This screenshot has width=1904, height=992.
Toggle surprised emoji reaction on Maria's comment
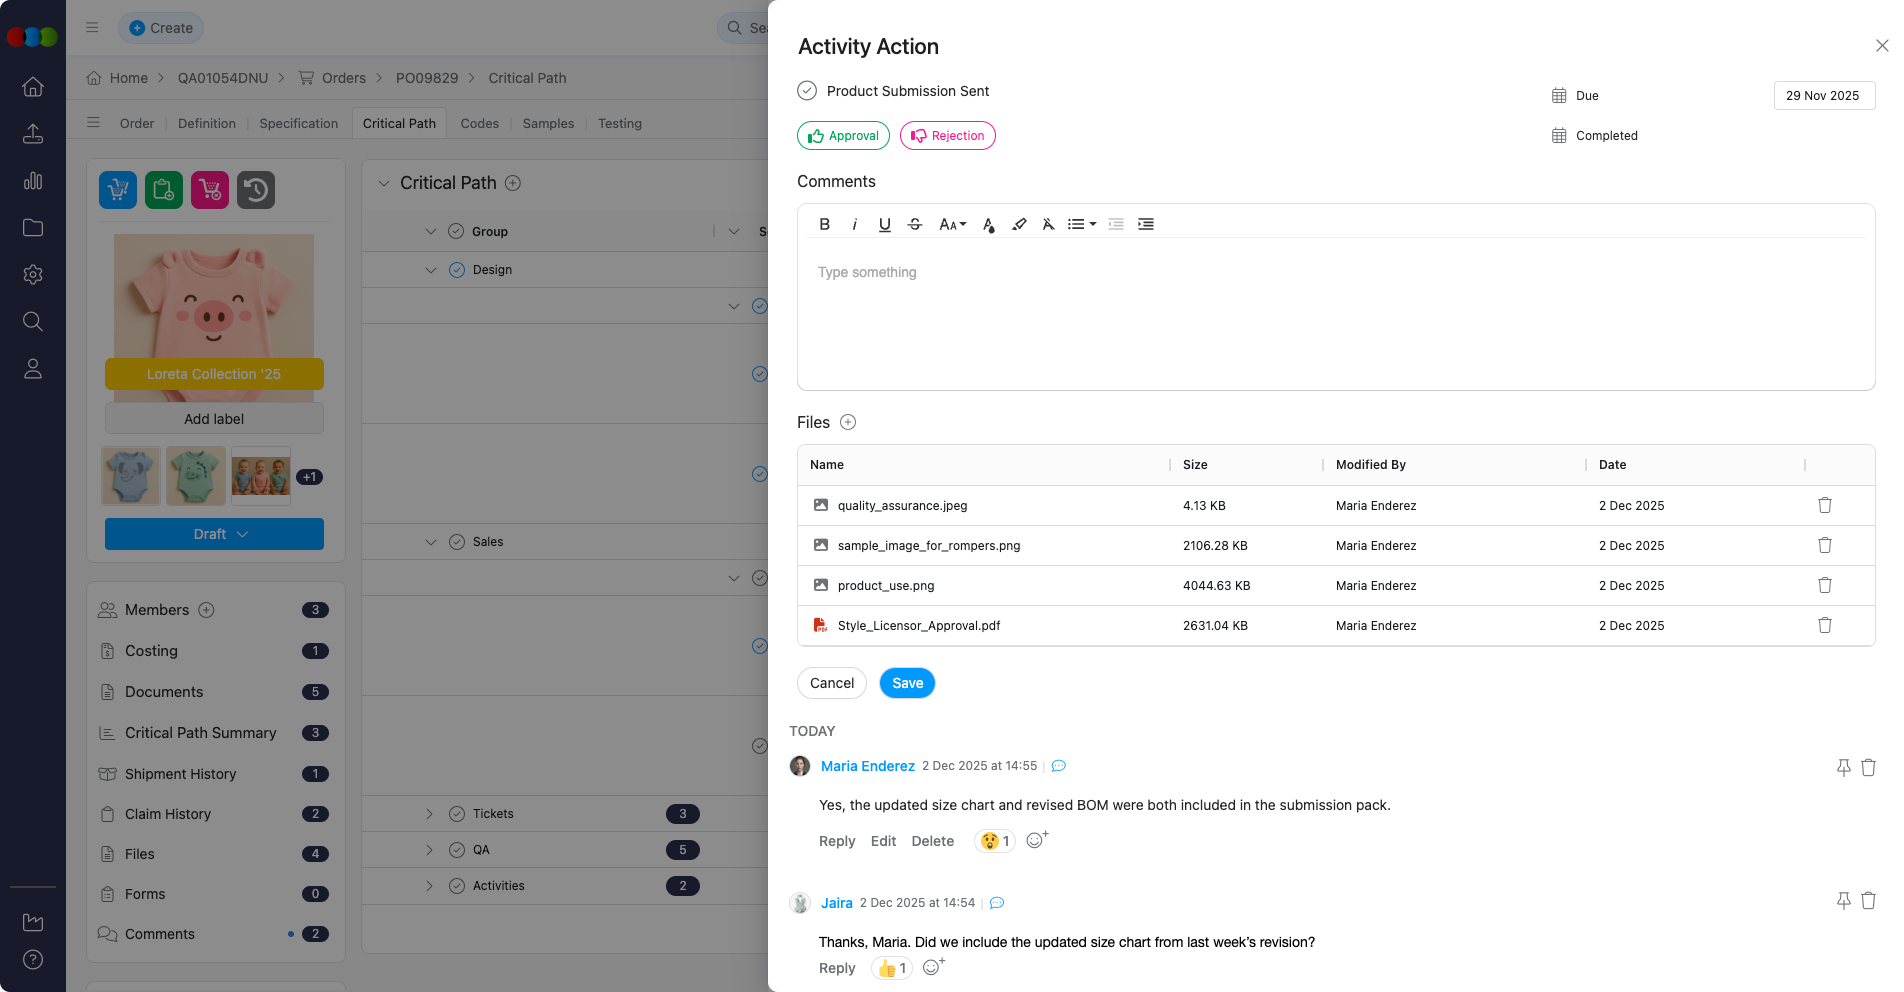click(x=994, y=841)
